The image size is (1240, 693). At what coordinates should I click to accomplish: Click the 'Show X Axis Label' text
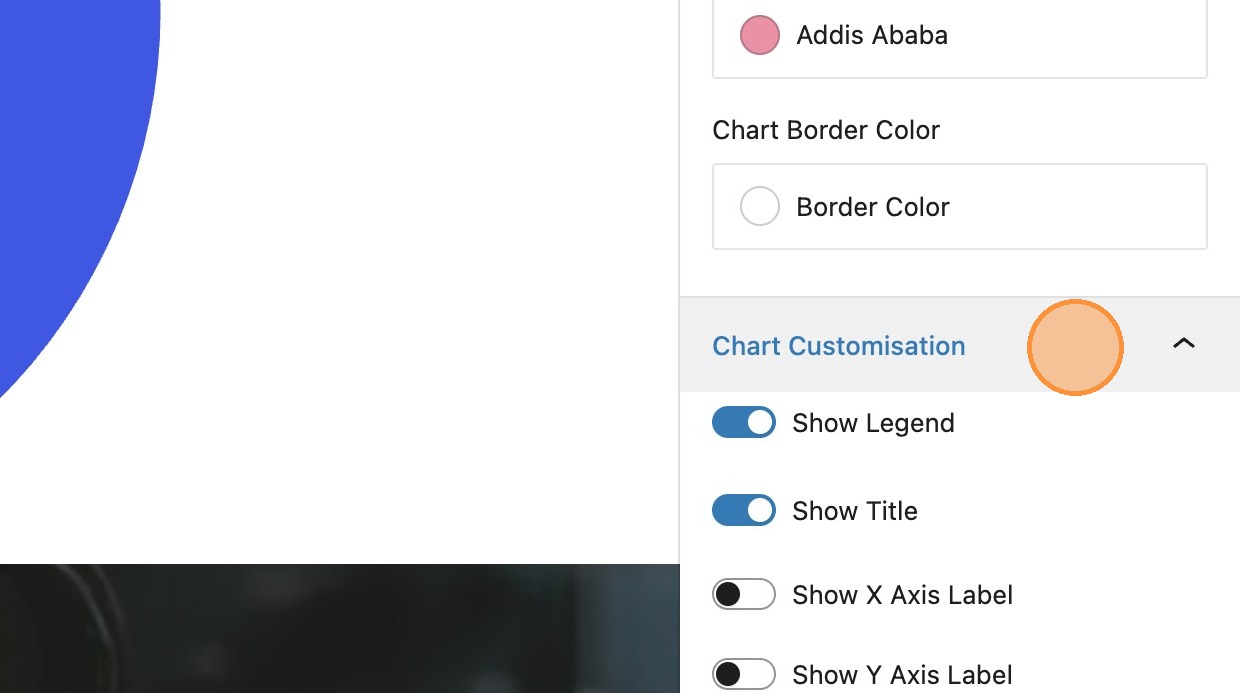[902, 595]
